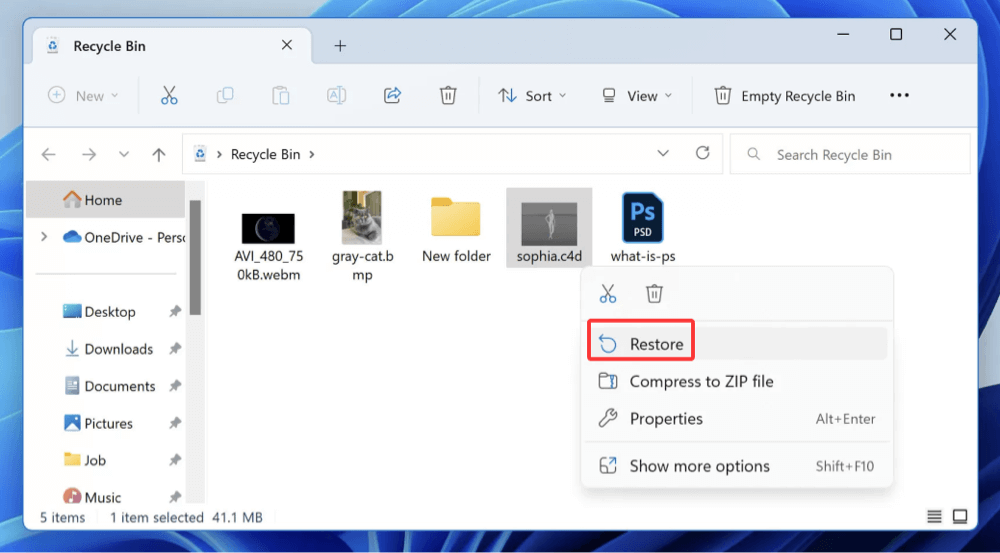
Task: Expand recent locations chevron
Action: [x=124, y=154]
